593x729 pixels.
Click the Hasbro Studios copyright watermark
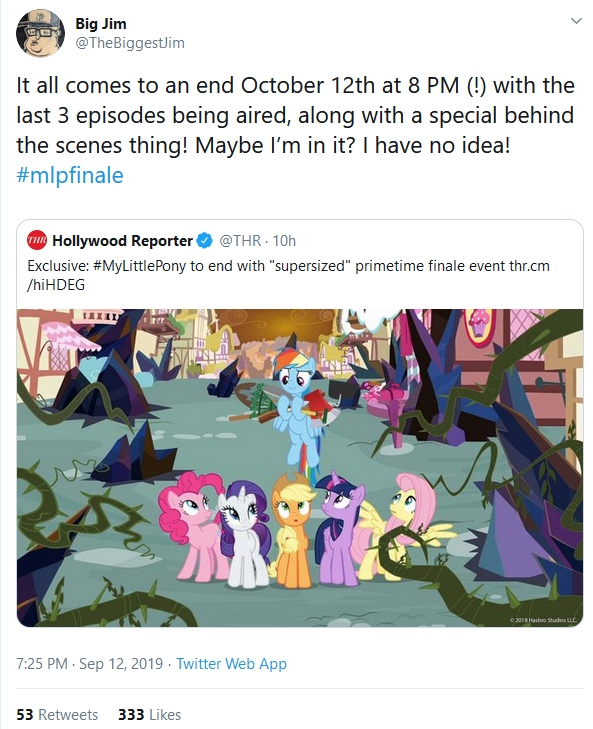tap(543, 620)
